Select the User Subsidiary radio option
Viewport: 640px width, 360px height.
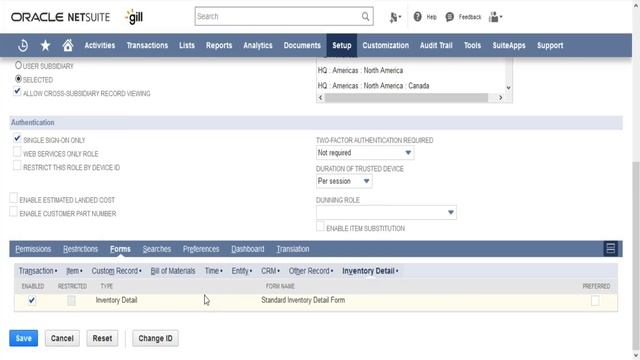click(x=18, y=65)
